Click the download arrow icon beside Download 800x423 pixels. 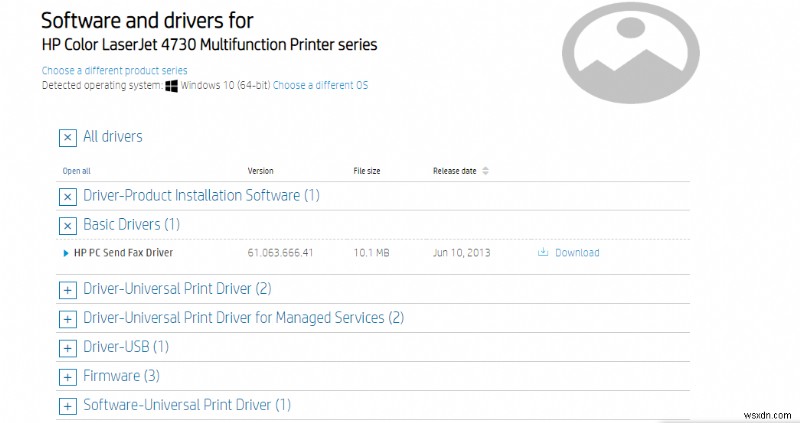pyautogui.click(x=543, y=253)
